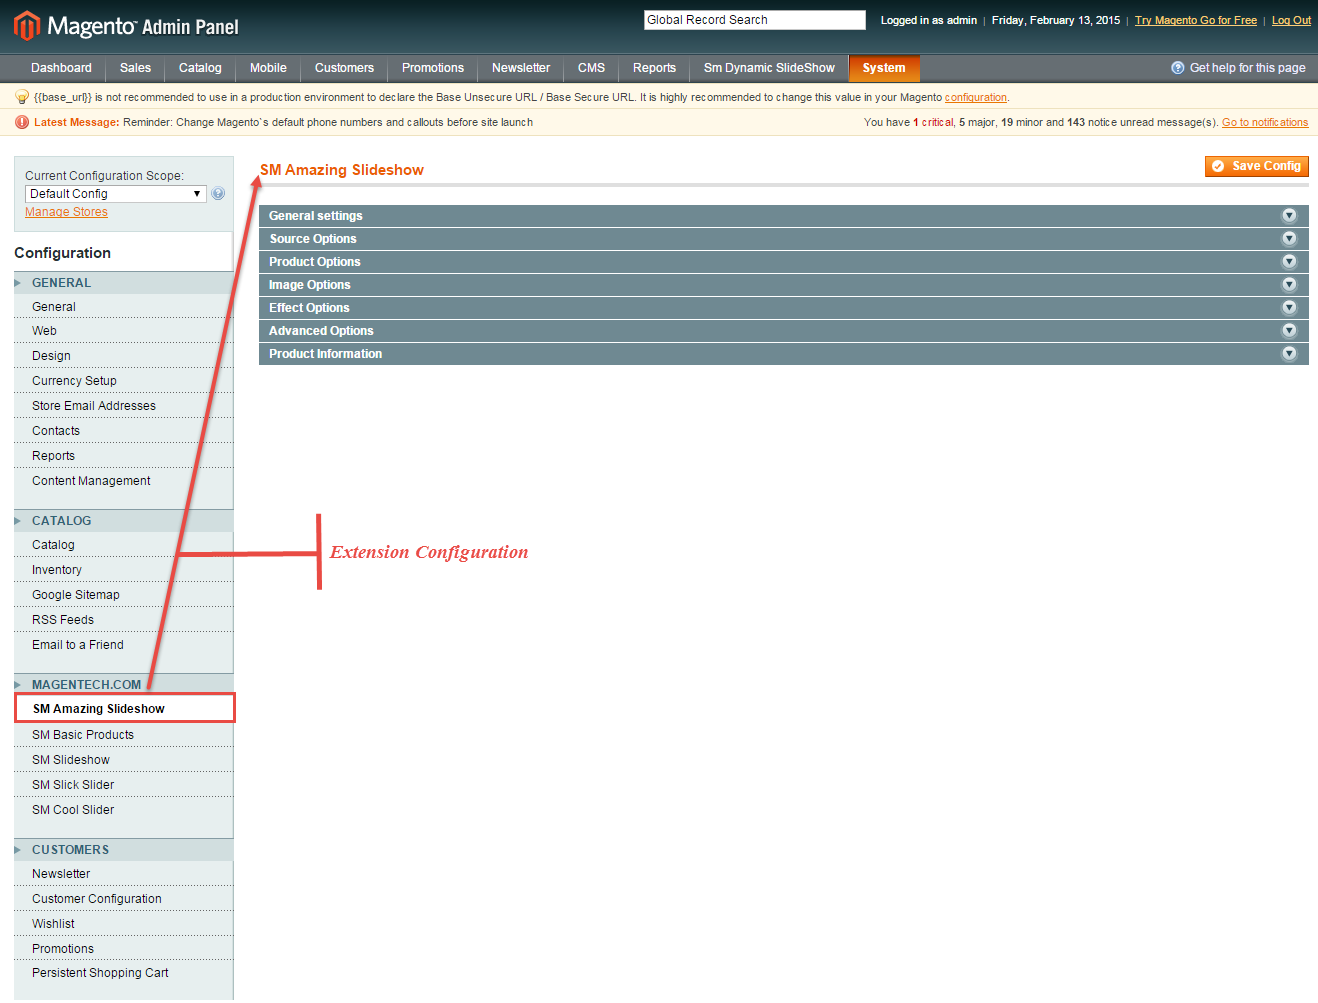Click the Magento logo icon

click(x=27, y=26)
